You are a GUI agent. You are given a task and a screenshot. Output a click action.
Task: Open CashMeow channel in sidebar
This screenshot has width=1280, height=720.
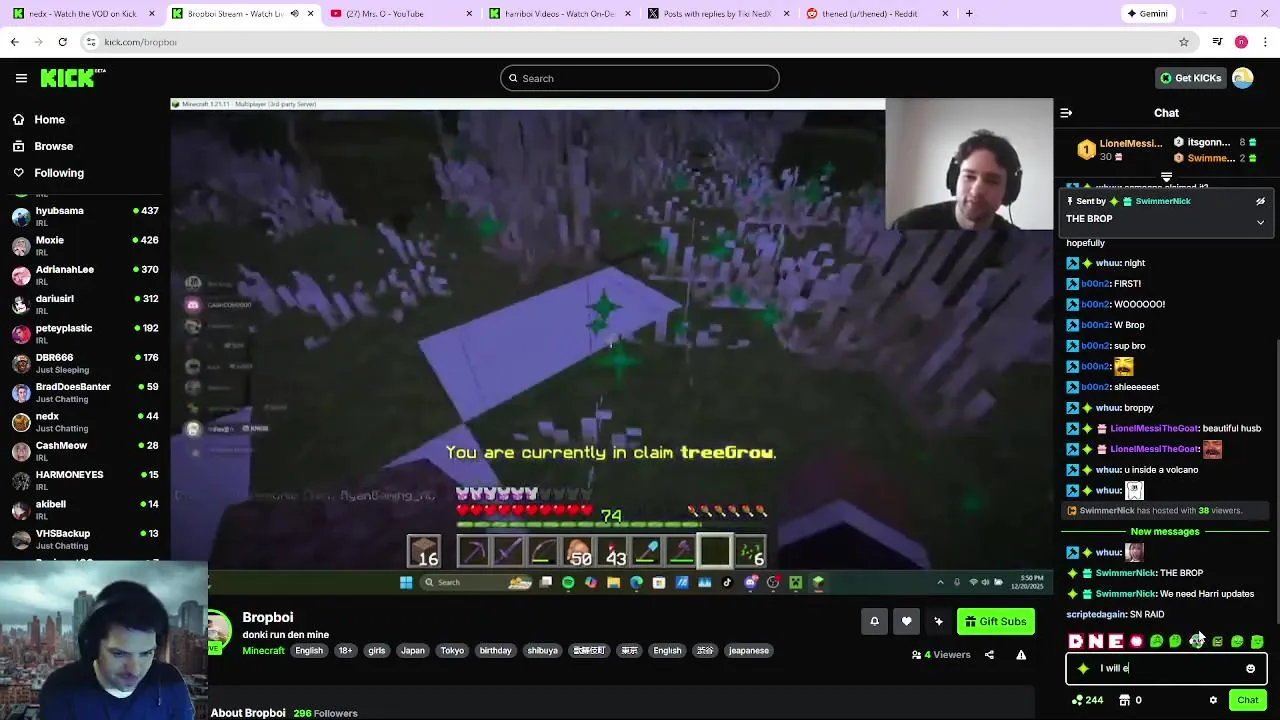point(85,451)
